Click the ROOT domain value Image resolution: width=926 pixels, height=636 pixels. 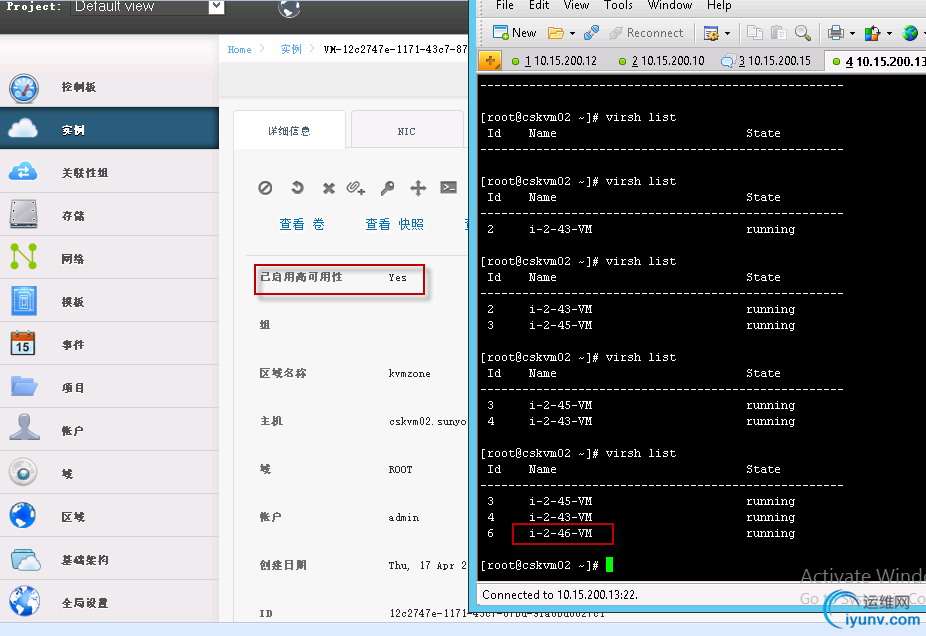(x=400, y=469)
